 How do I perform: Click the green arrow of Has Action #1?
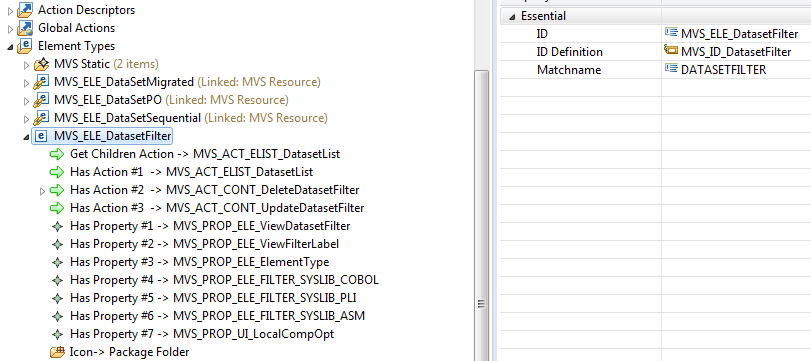point(57,172)
